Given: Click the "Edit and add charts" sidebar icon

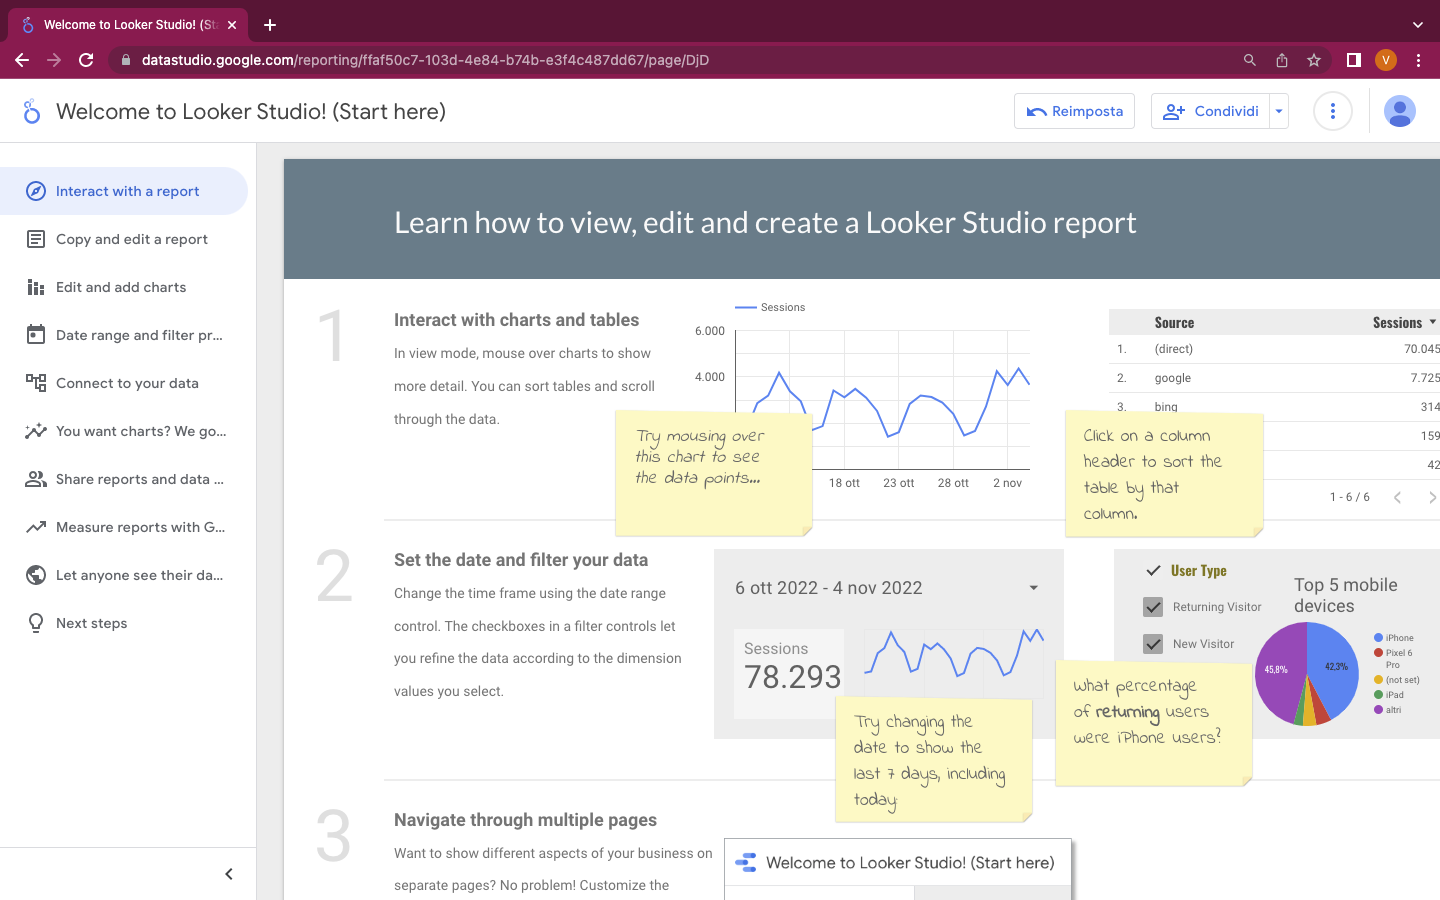Looking at the screenshot, I should pos(34,287).
